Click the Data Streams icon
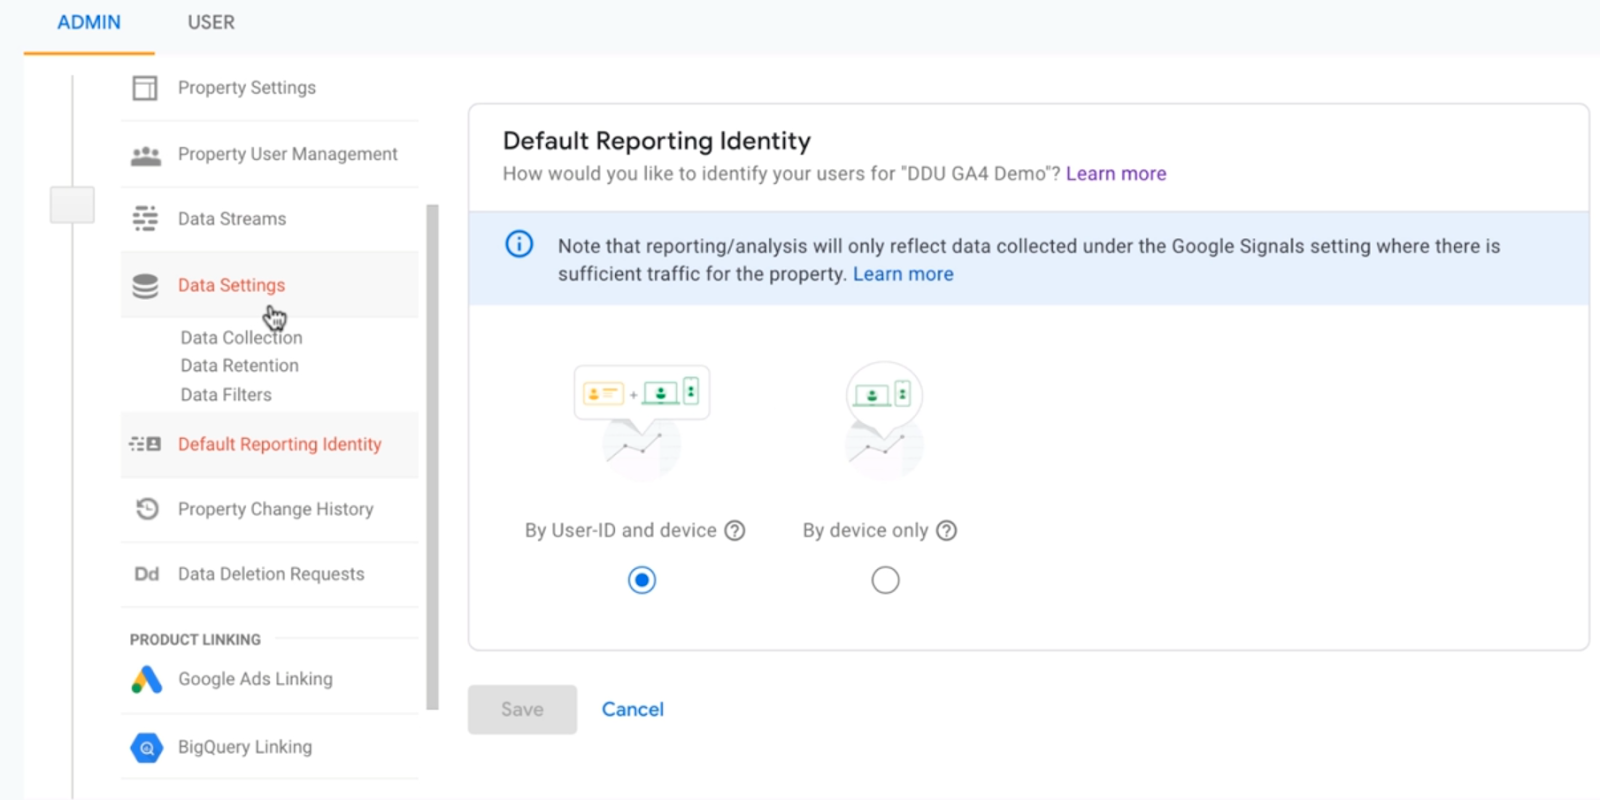 click(145, 219)
